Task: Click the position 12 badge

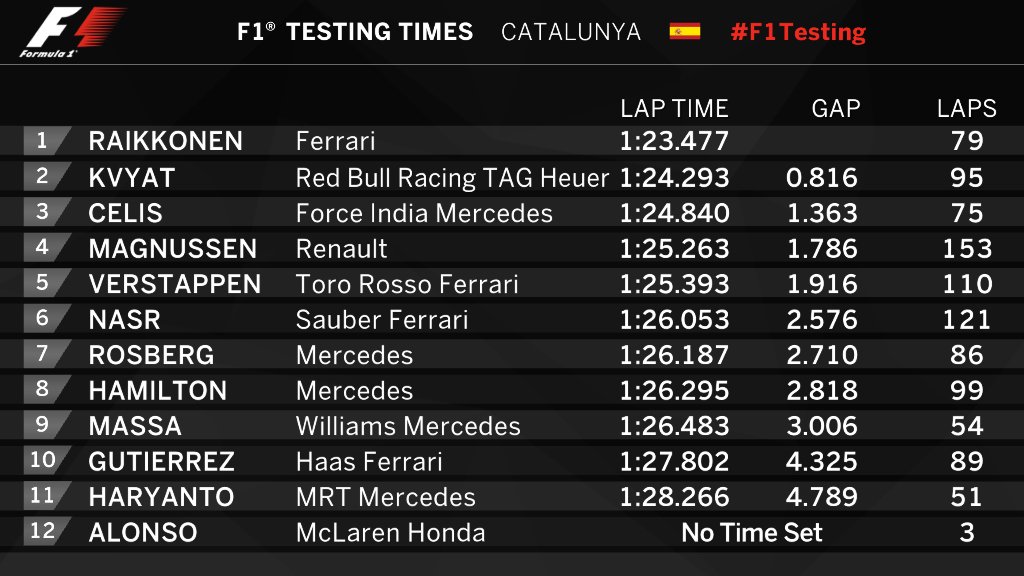Action: pos(44,532)
